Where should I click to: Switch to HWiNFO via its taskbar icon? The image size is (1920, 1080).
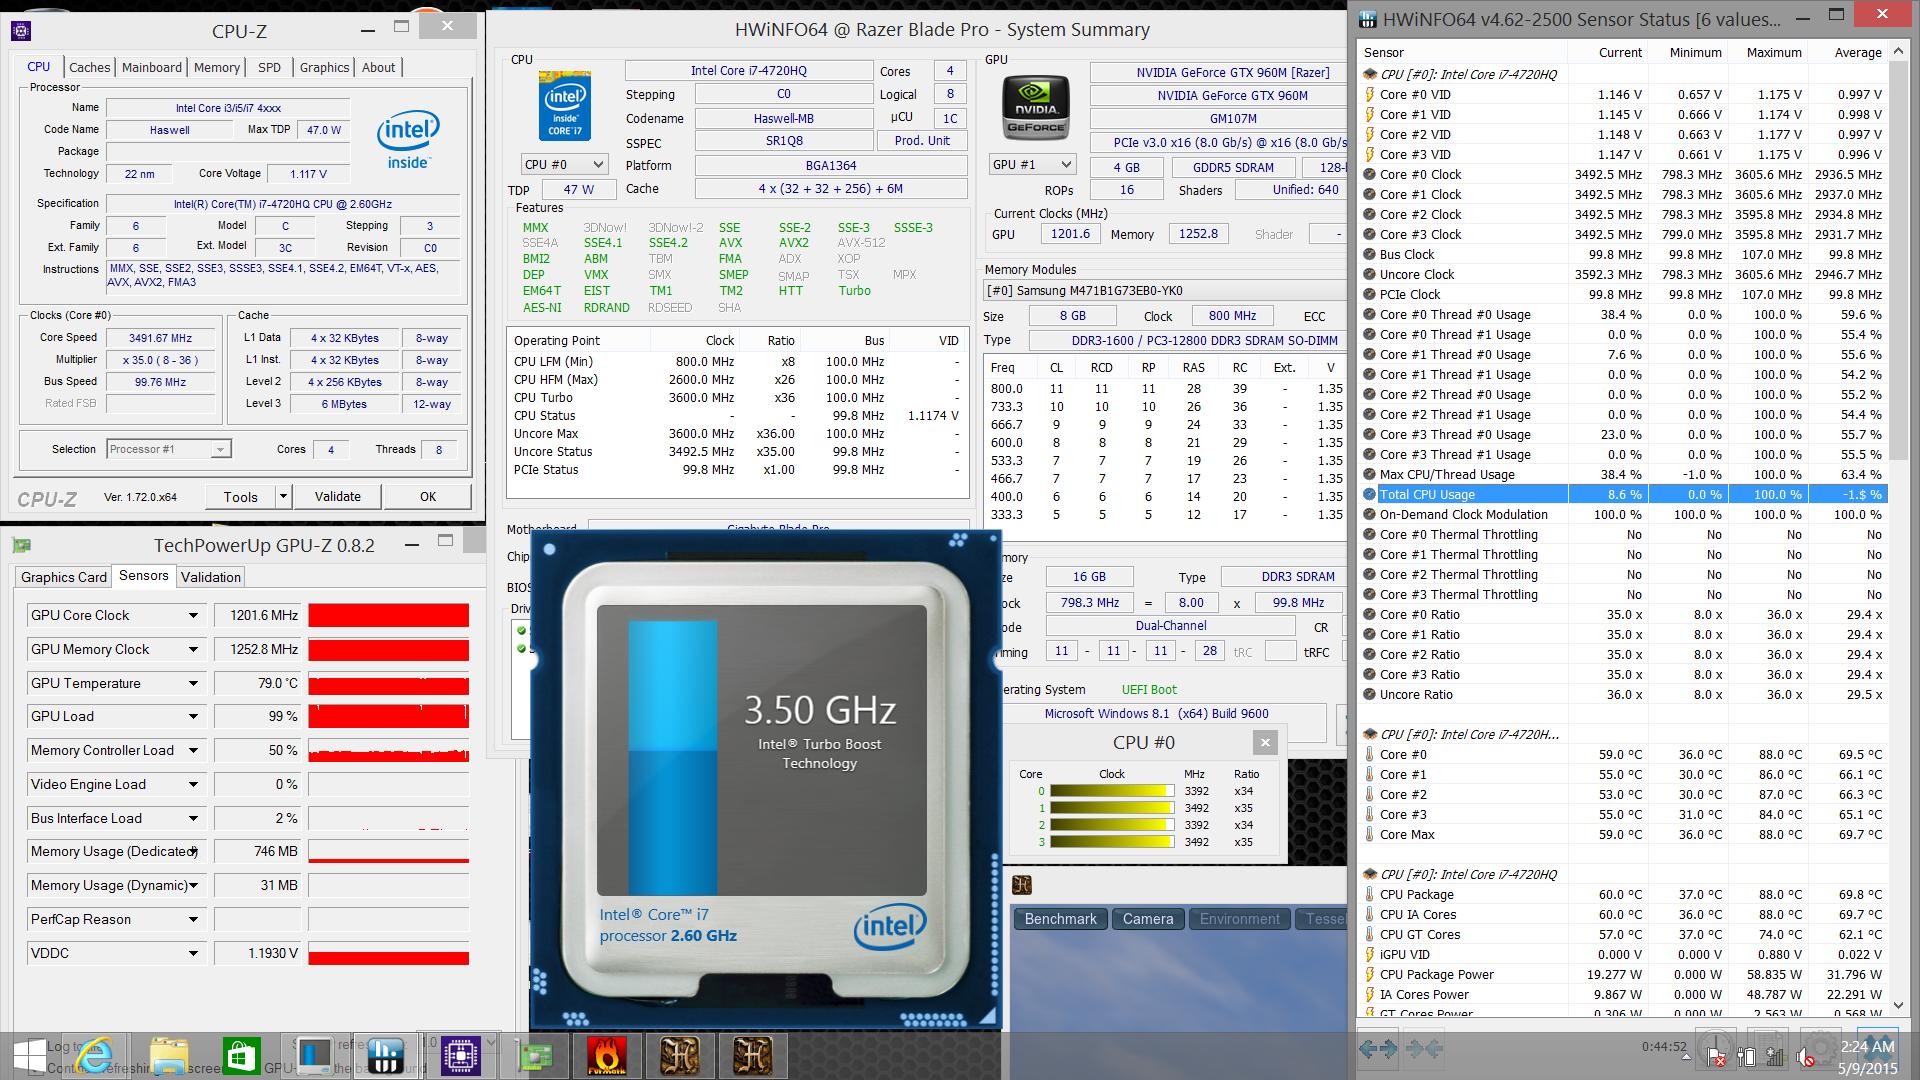[x=386, y=1056]
